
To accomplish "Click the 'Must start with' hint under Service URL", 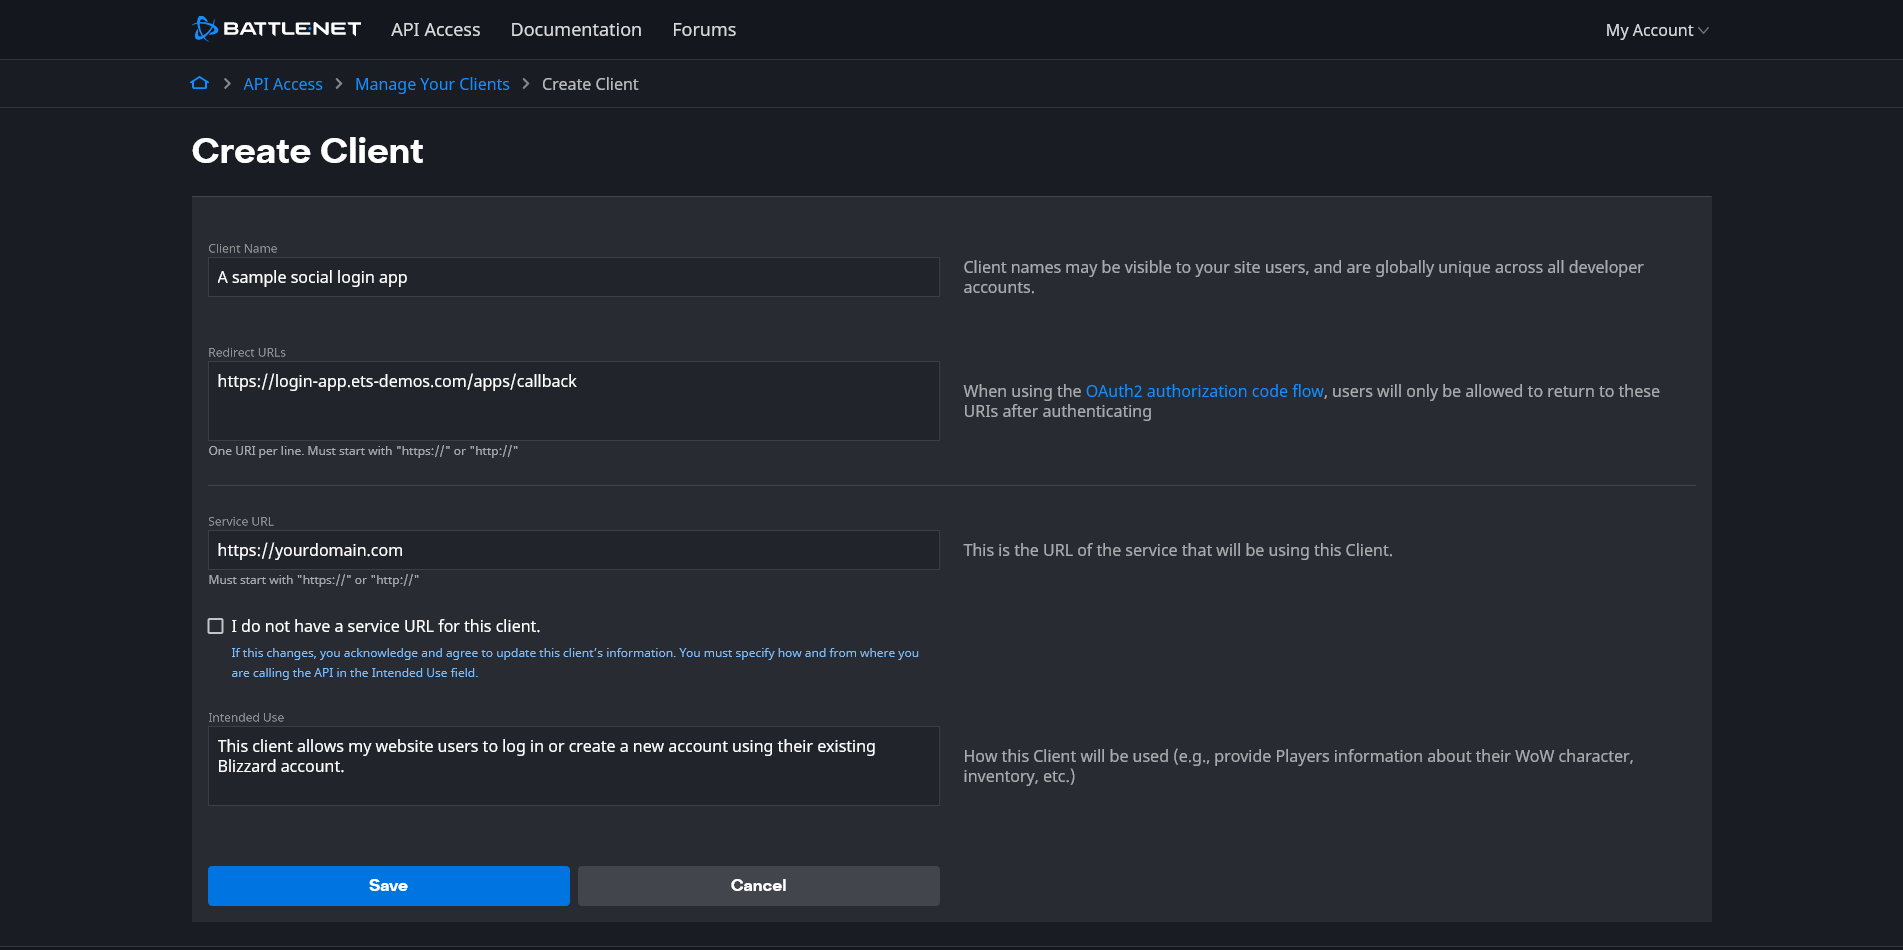I will point(313,580).
